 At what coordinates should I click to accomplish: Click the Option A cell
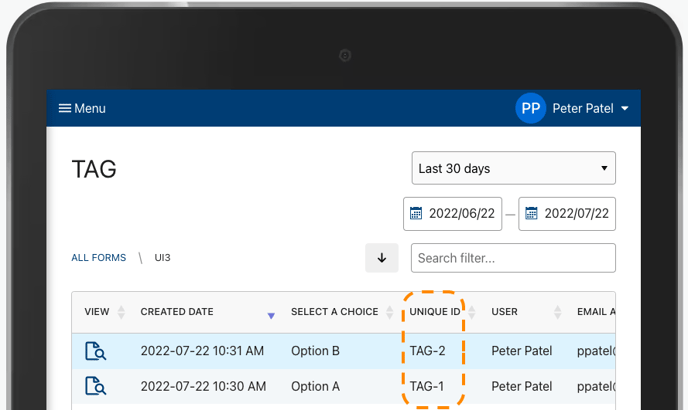point(315,386)
